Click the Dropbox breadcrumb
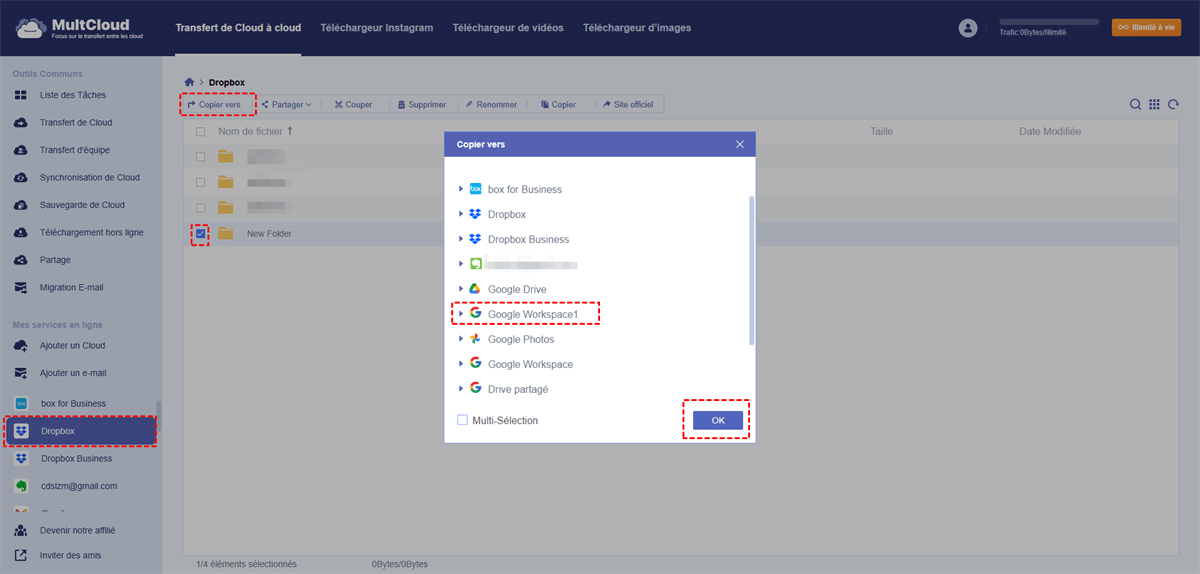 (227, 82)
